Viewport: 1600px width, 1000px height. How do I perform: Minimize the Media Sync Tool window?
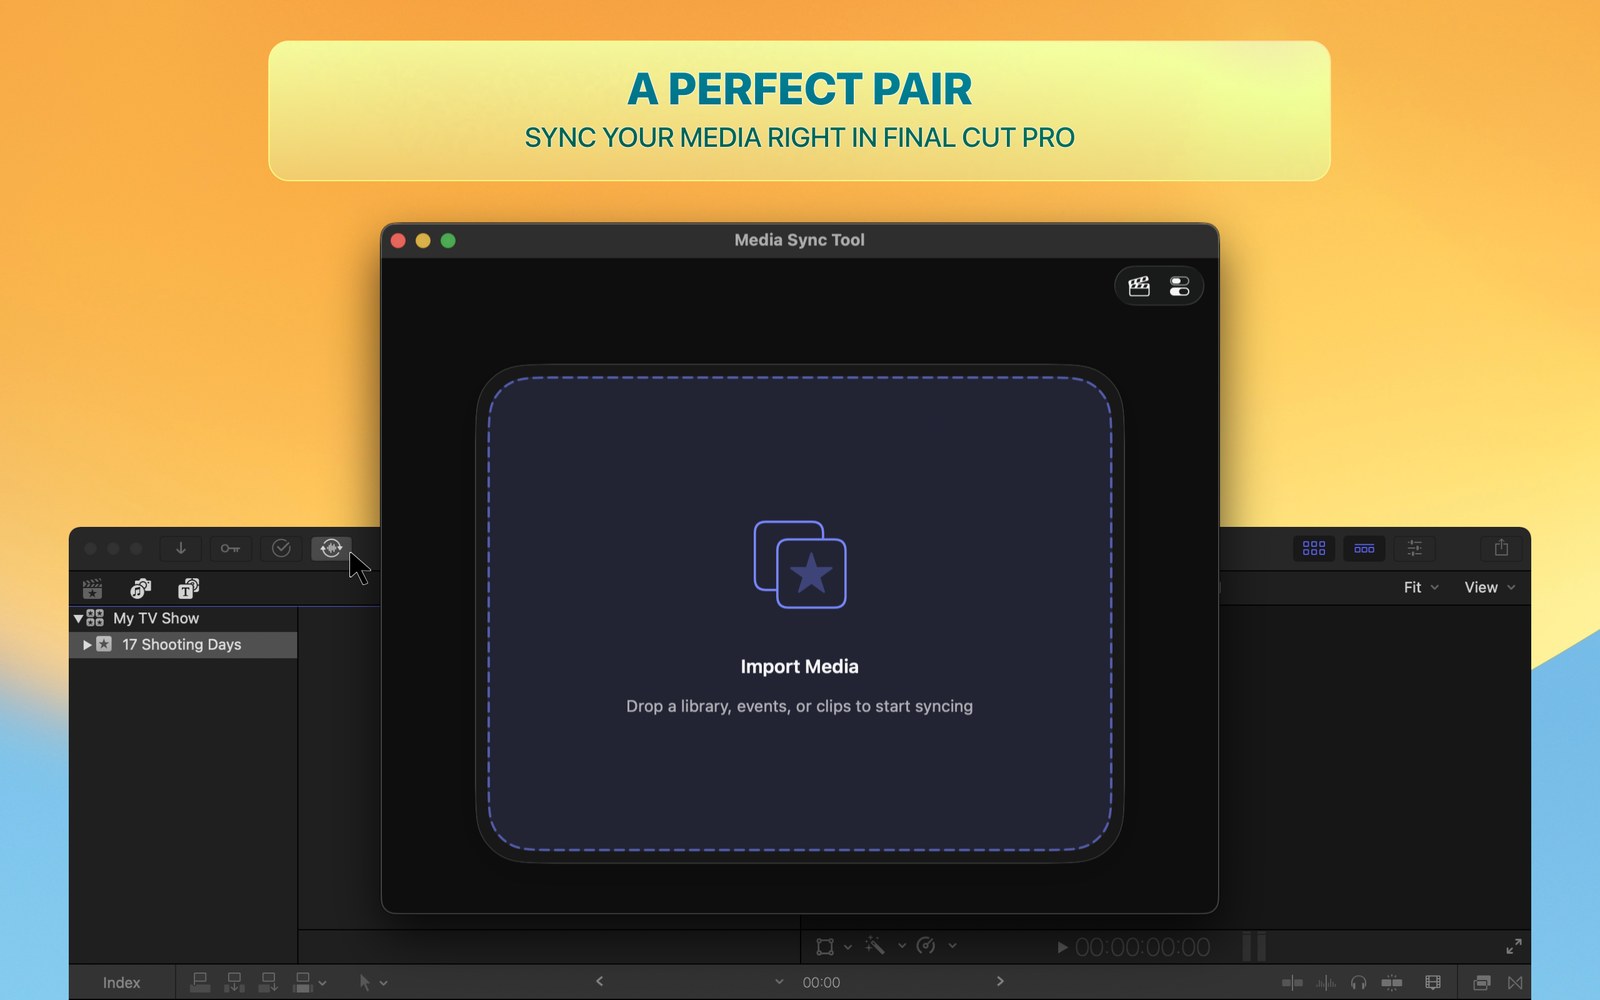coord(423,241)
